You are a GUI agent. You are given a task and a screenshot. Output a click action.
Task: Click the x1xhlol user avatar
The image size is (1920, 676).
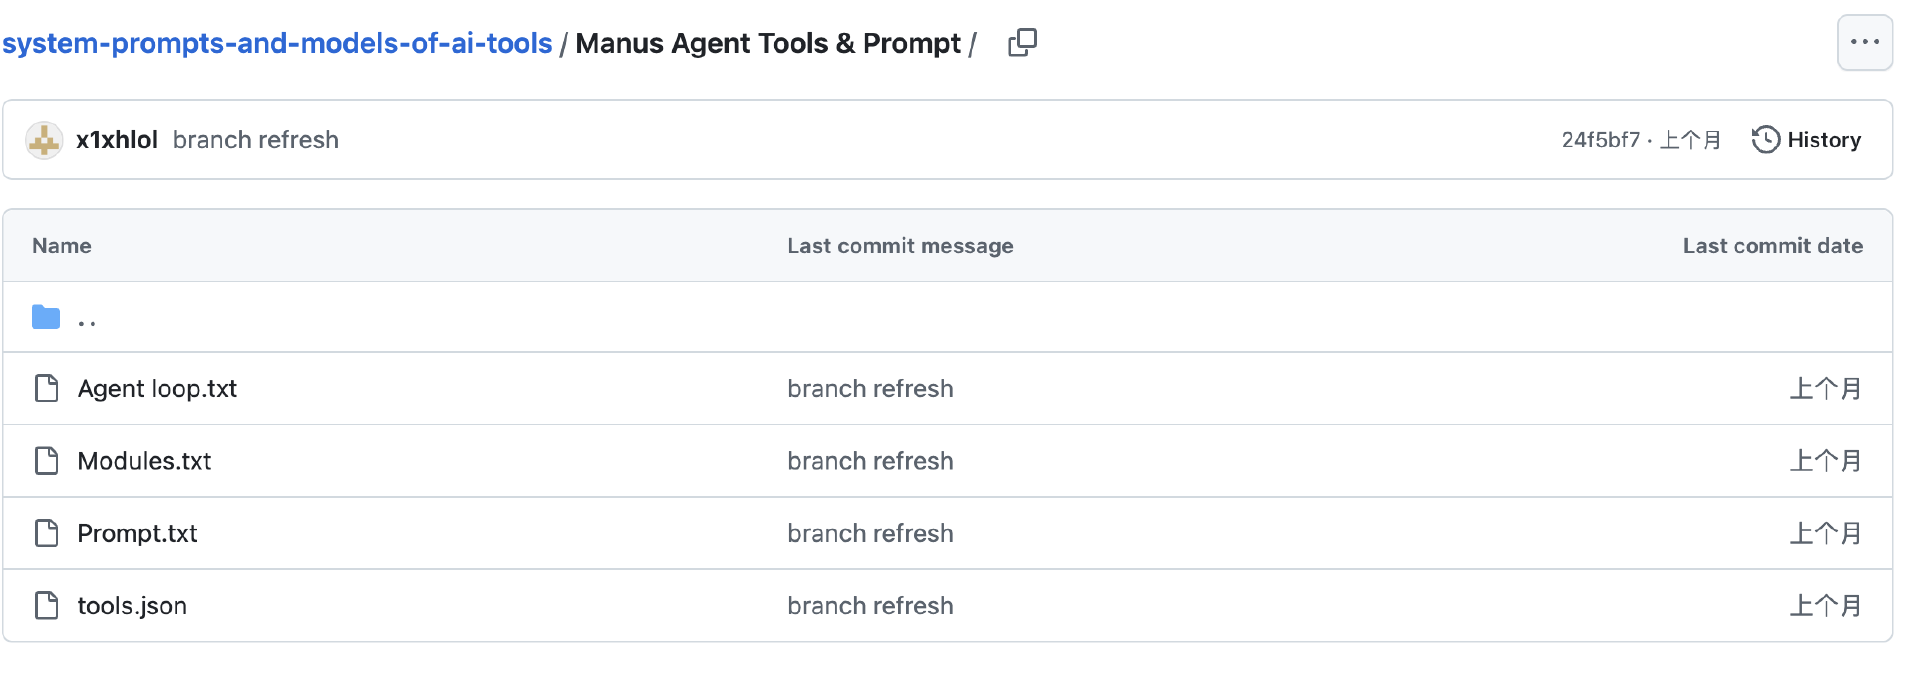point(44,140)
